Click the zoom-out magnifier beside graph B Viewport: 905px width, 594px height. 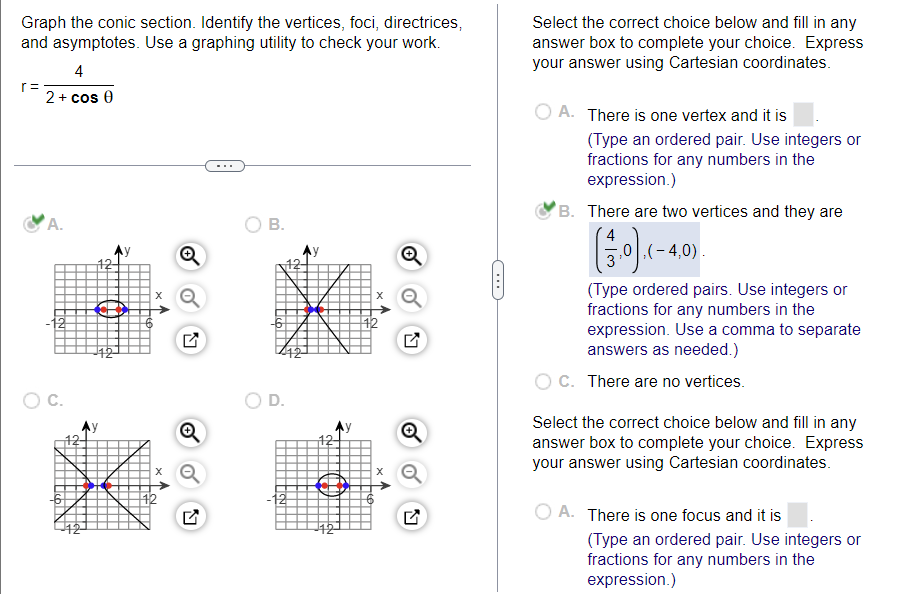coord(410,297)
